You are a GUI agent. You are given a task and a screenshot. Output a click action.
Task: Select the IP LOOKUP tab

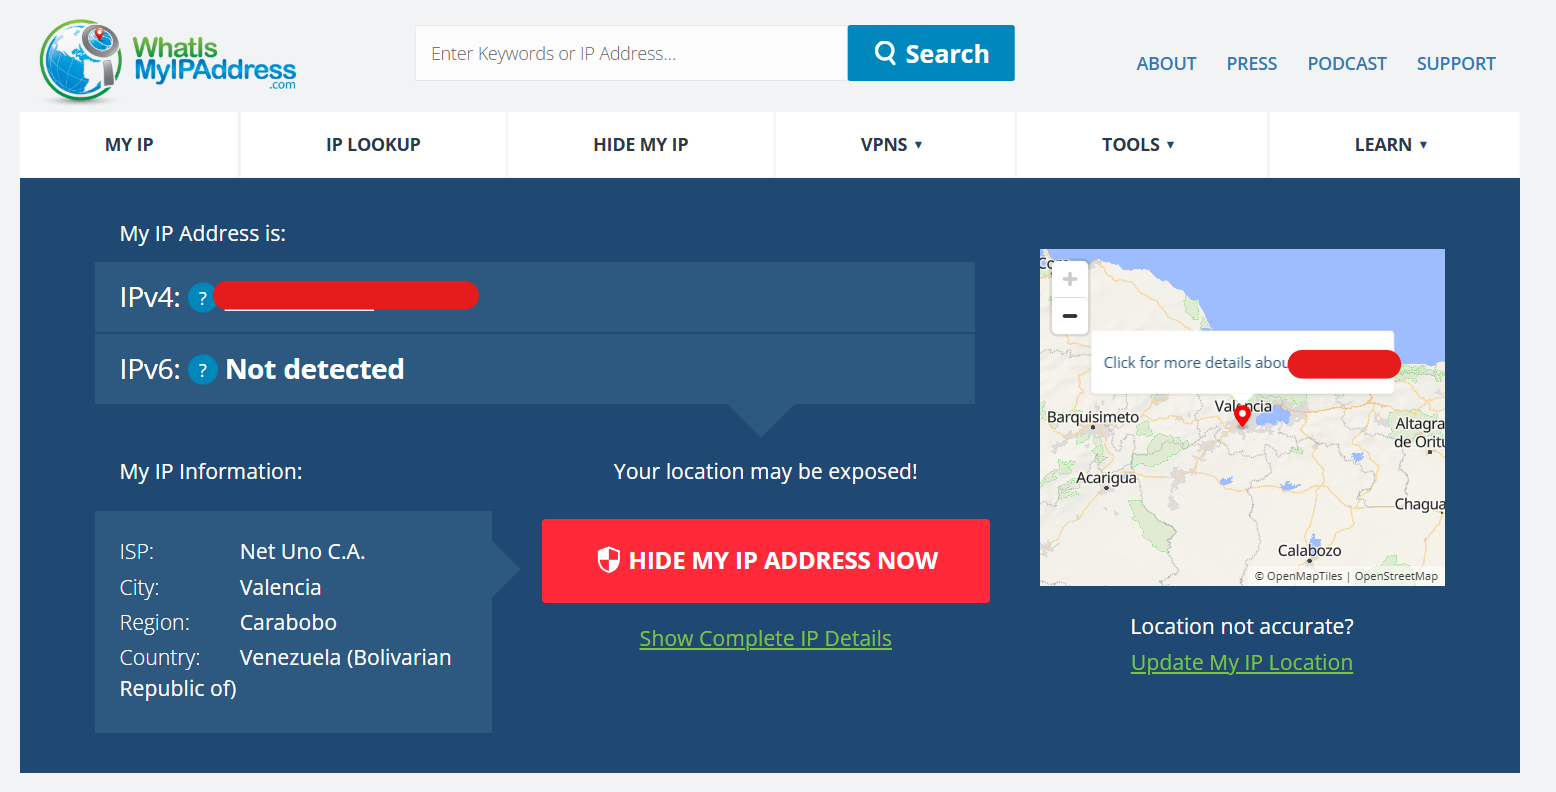(x=373, y=145)
